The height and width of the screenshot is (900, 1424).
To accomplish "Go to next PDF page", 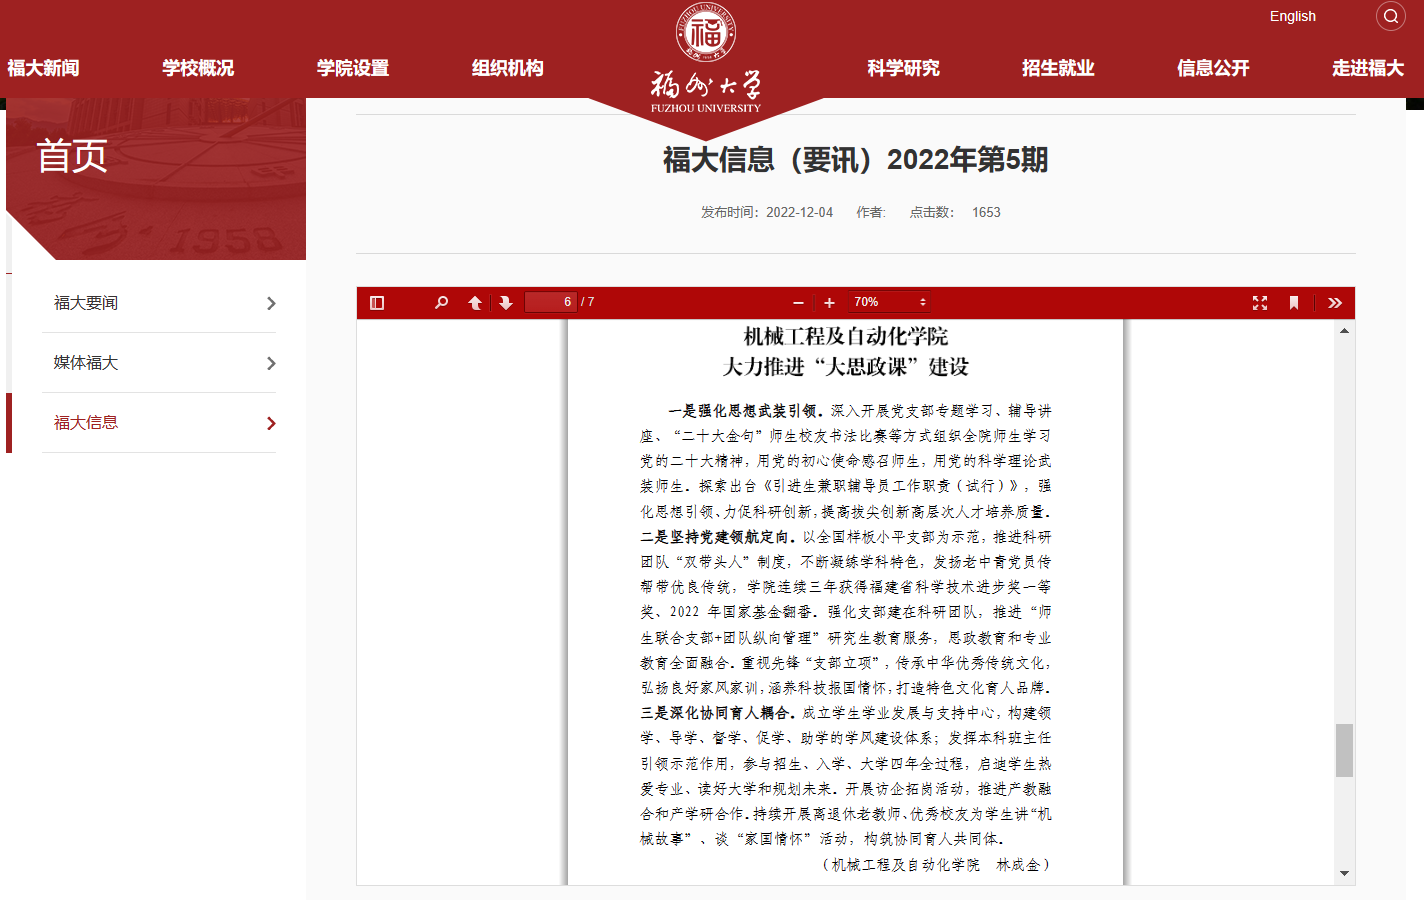I will pos(506,303).
